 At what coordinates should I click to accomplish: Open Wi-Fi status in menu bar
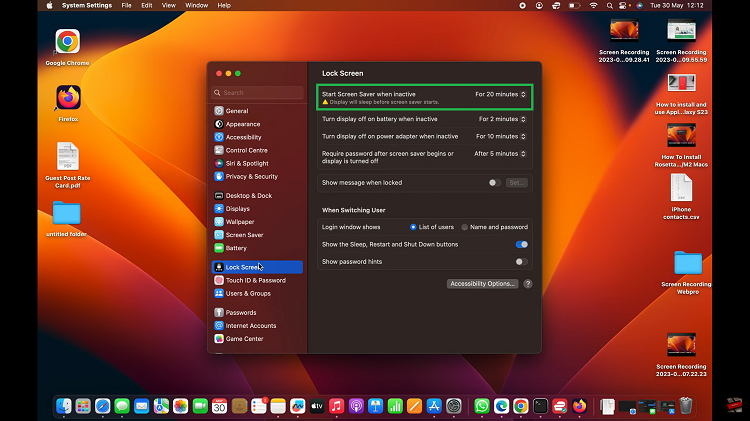pyautogui.click(x=593, y=6)
